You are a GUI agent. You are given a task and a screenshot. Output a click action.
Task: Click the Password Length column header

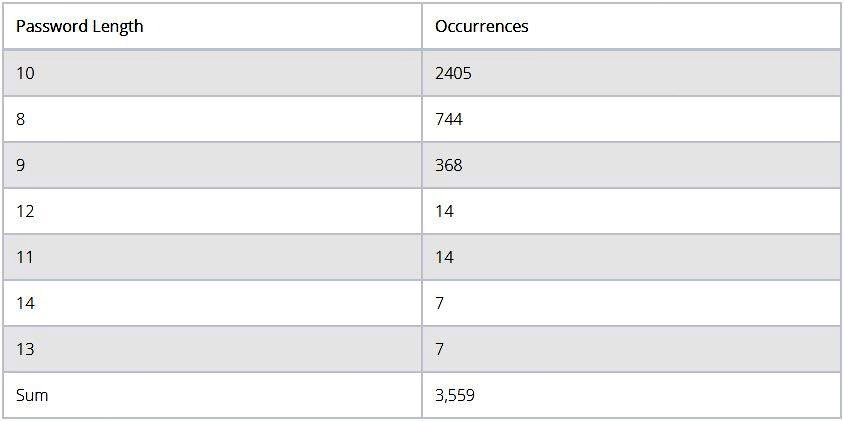(212, 26)
